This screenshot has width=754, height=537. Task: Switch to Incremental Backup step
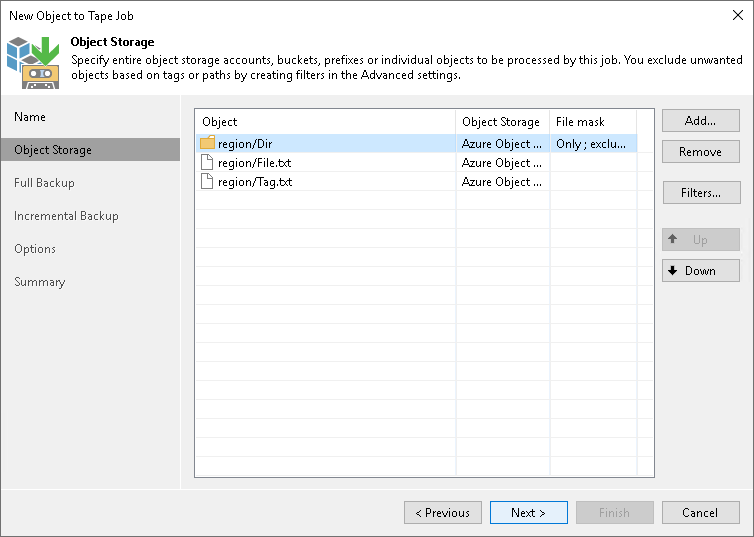coord(66,216)
